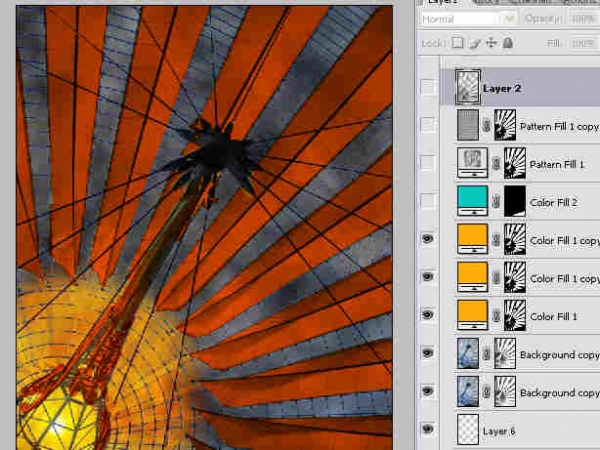Click link icon of Background copy above Layer 6

[486, 392]
